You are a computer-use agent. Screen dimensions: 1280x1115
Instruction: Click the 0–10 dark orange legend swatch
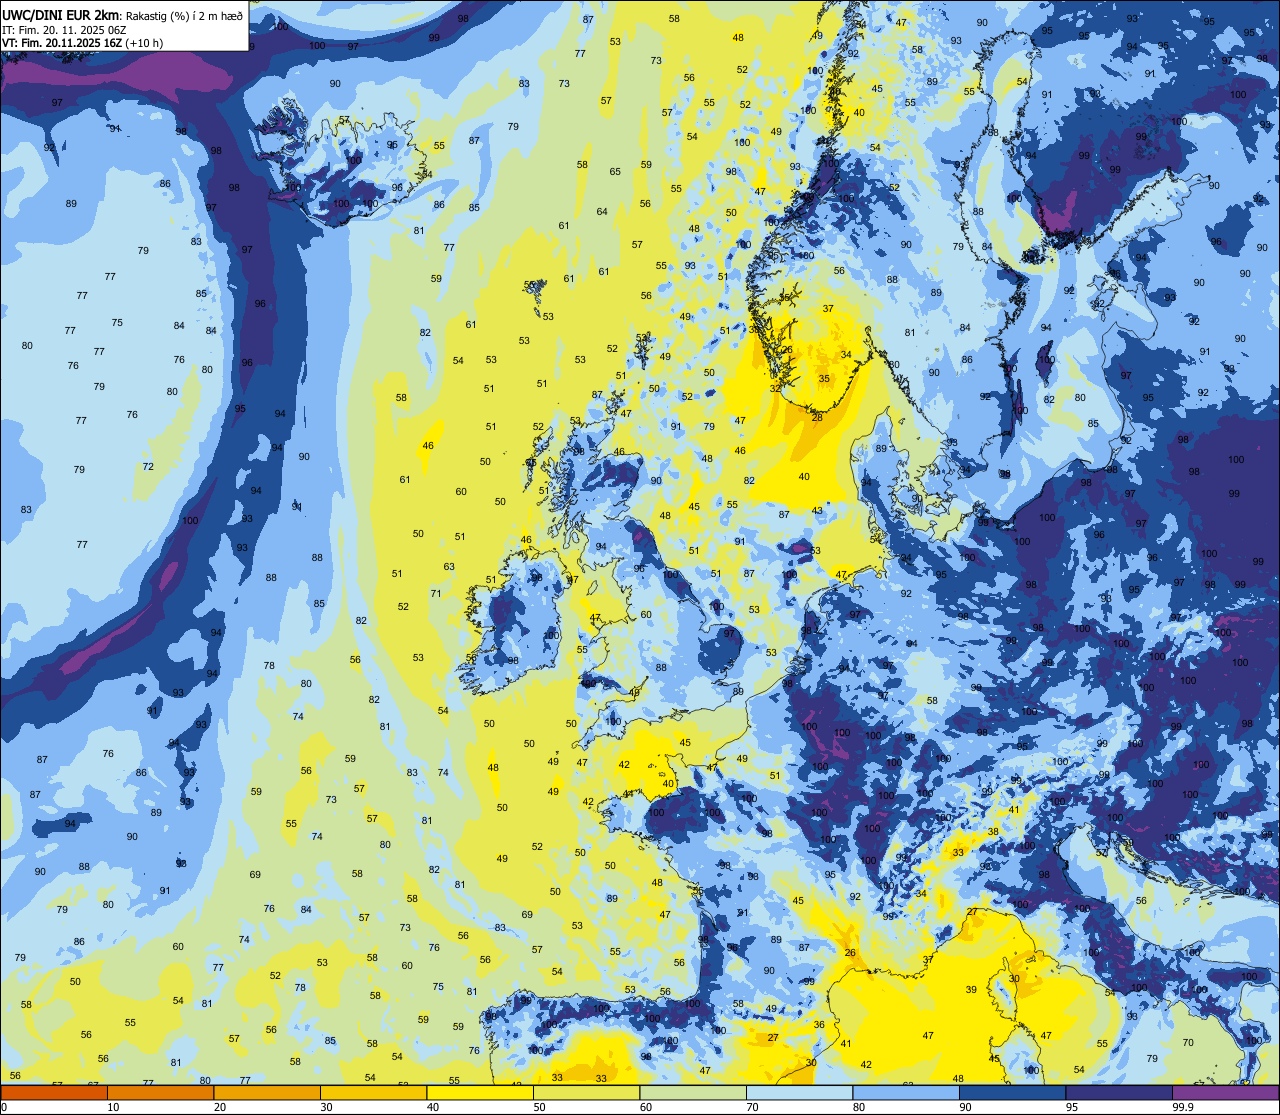point(54,1093)
